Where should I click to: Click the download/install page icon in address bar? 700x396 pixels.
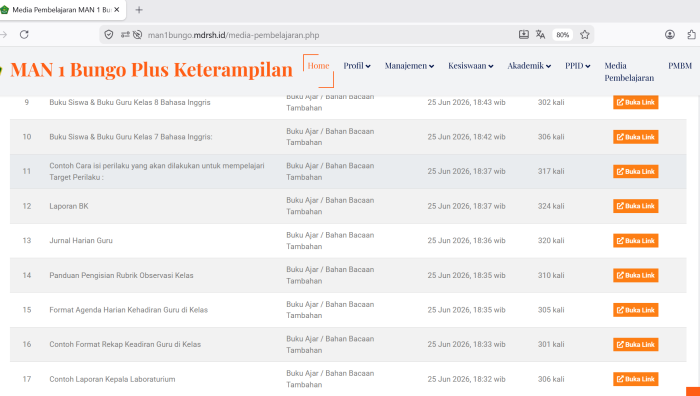coord(524,34)
